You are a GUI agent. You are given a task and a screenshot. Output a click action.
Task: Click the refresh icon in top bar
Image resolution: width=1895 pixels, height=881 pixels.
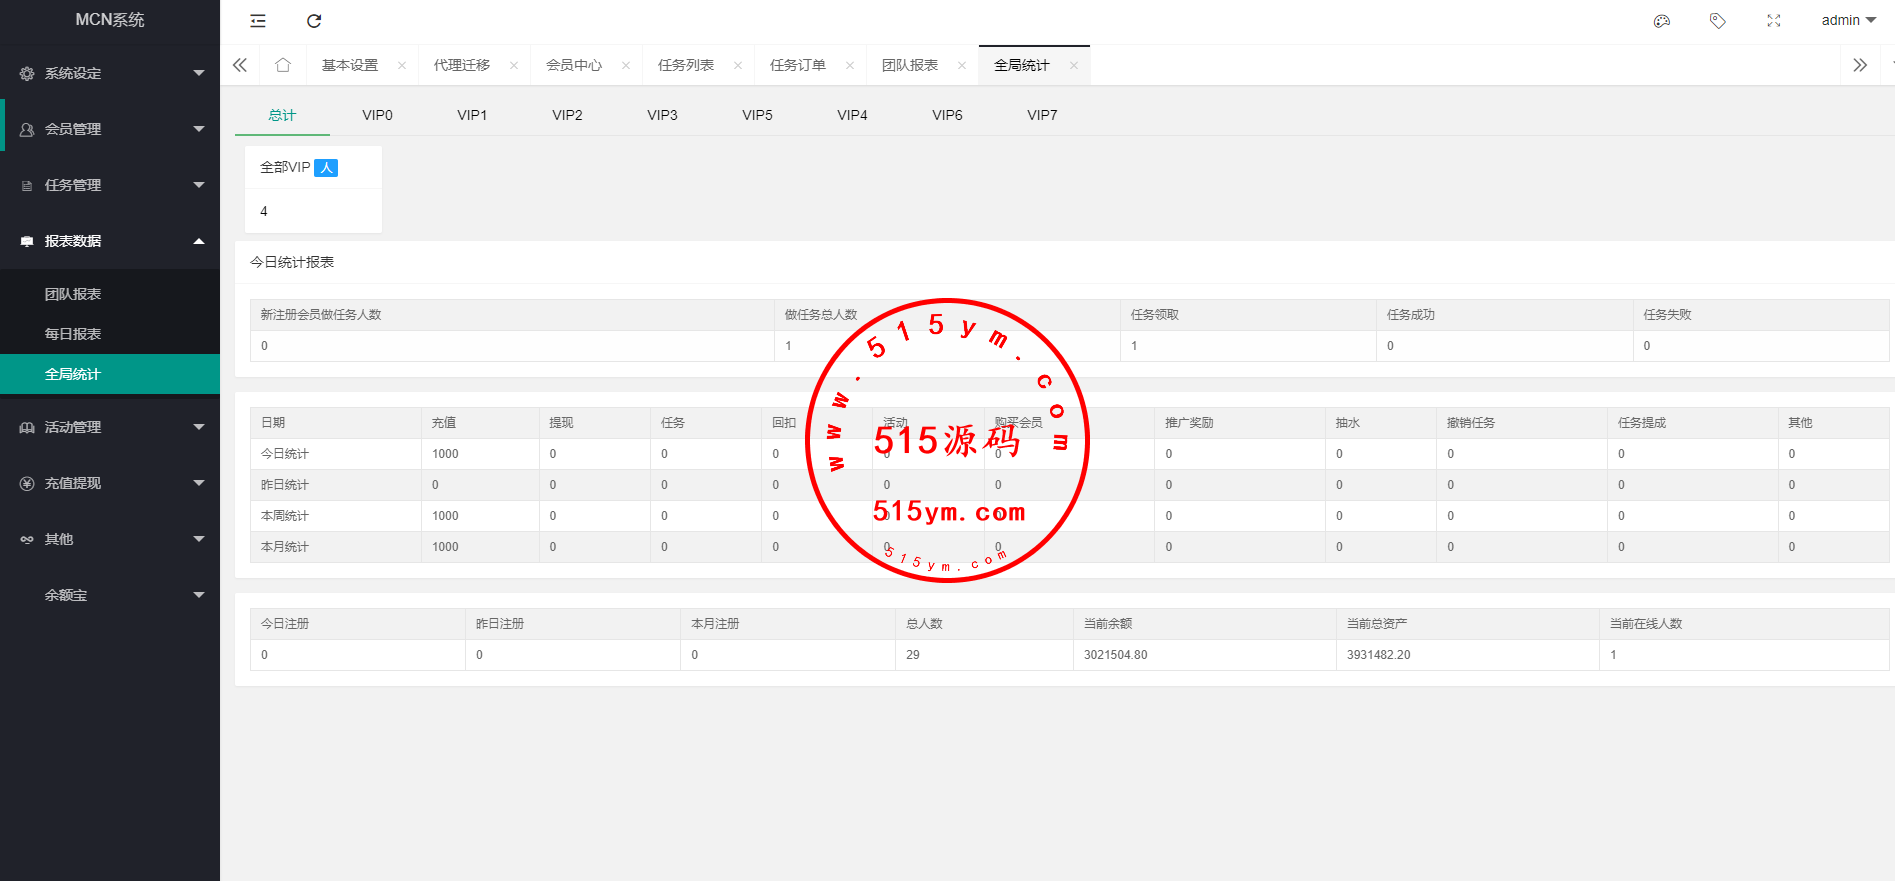314,21
